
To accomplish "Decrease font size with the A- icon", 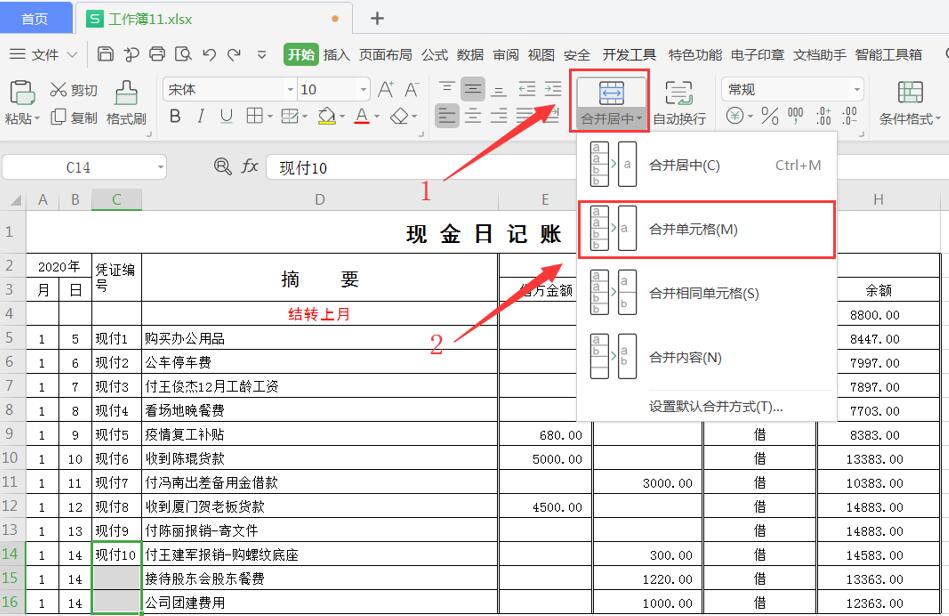I will 412,90.
